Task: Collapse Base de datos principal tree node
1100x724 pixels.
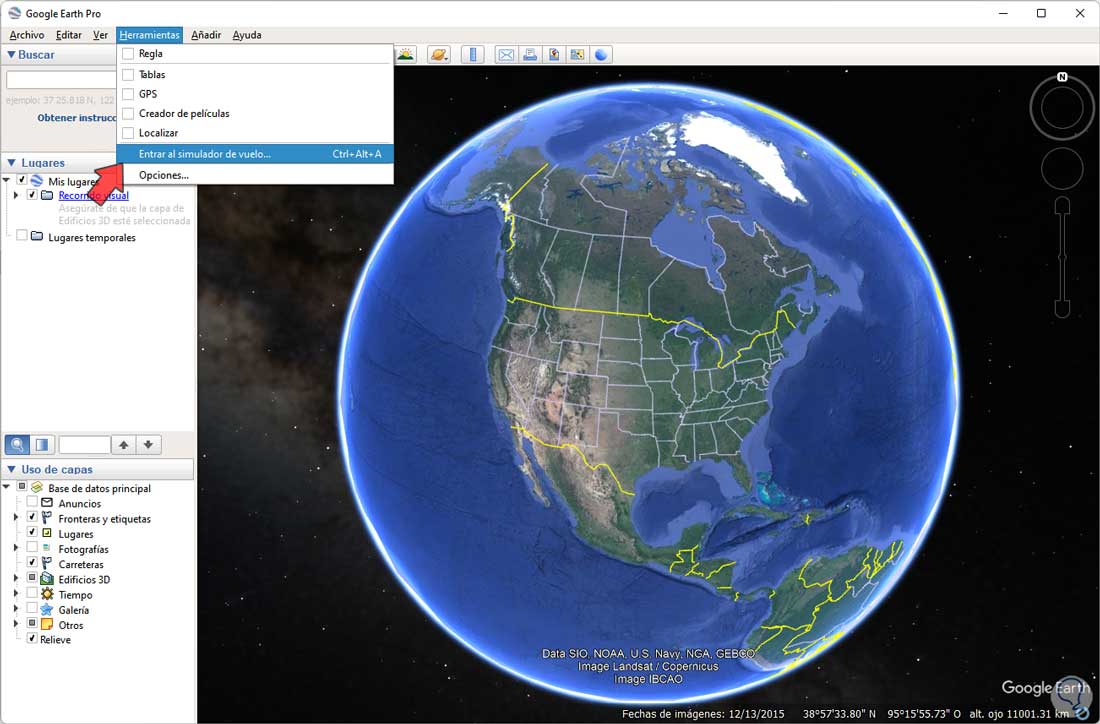Action: tap(7, 488)
